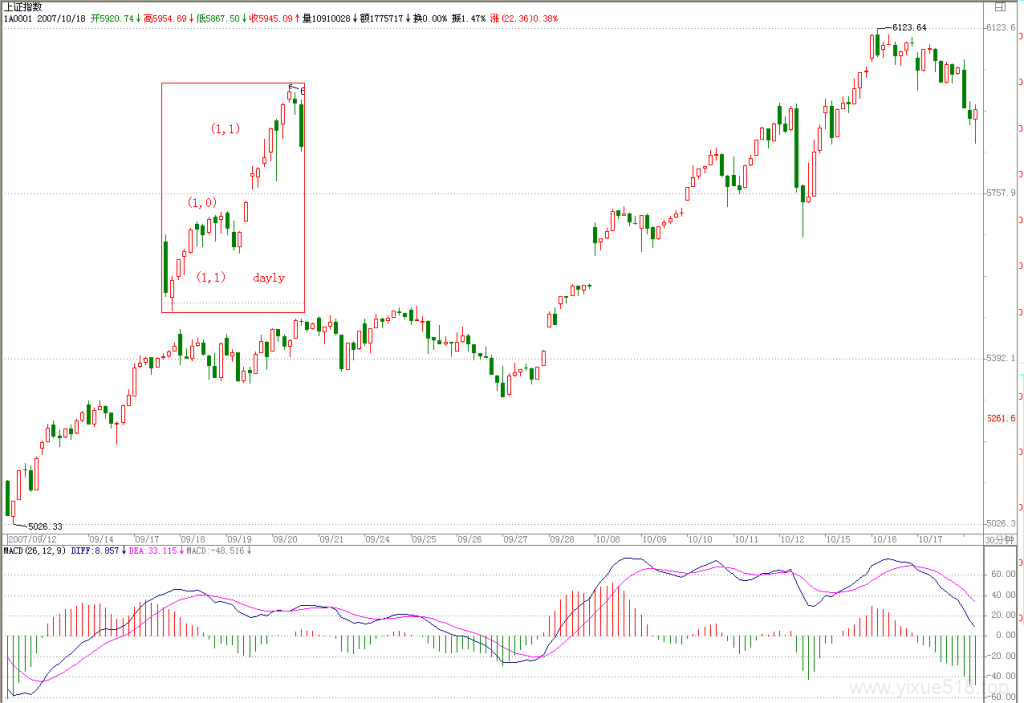
Task: Select the 09/21 date marker on time axis
Action: (x=331, y=540)
